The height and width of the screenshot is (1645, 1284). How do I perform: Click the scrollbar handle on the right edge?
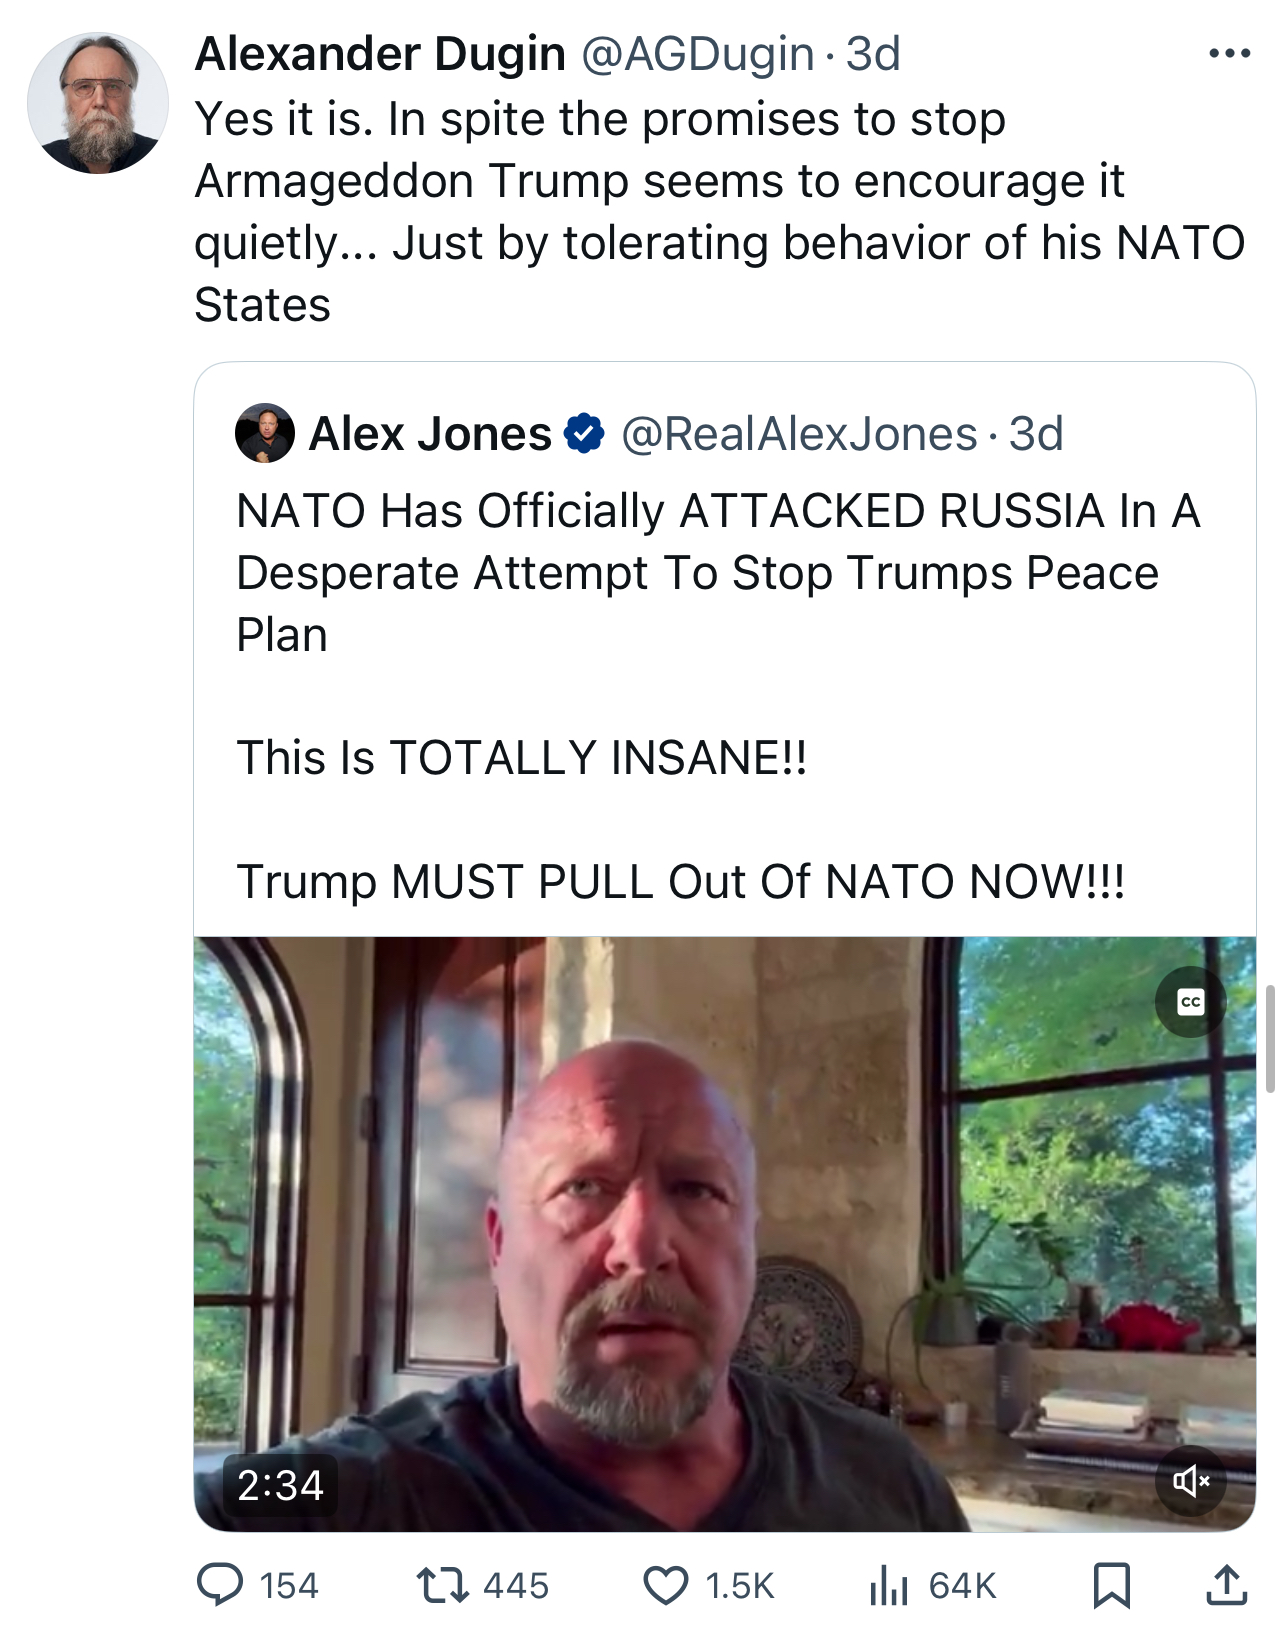coord(1270,1038)
